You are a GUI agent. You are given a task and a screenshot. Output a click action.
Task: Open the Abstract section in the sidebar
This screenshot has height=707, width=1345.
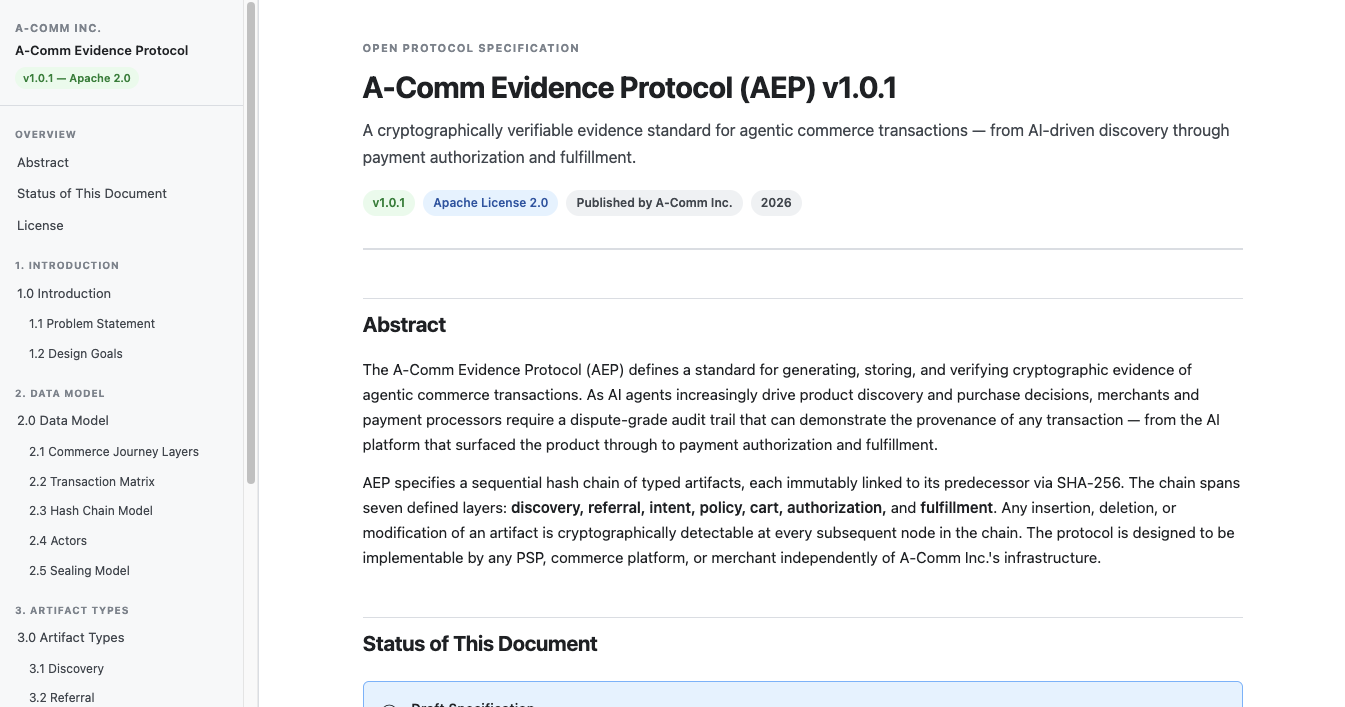42,162
